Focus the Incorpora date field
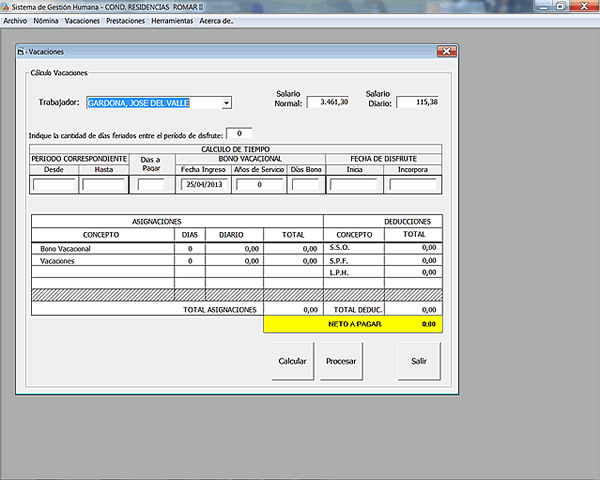This screenshot has width=600, height=480. tap(413, 185)
